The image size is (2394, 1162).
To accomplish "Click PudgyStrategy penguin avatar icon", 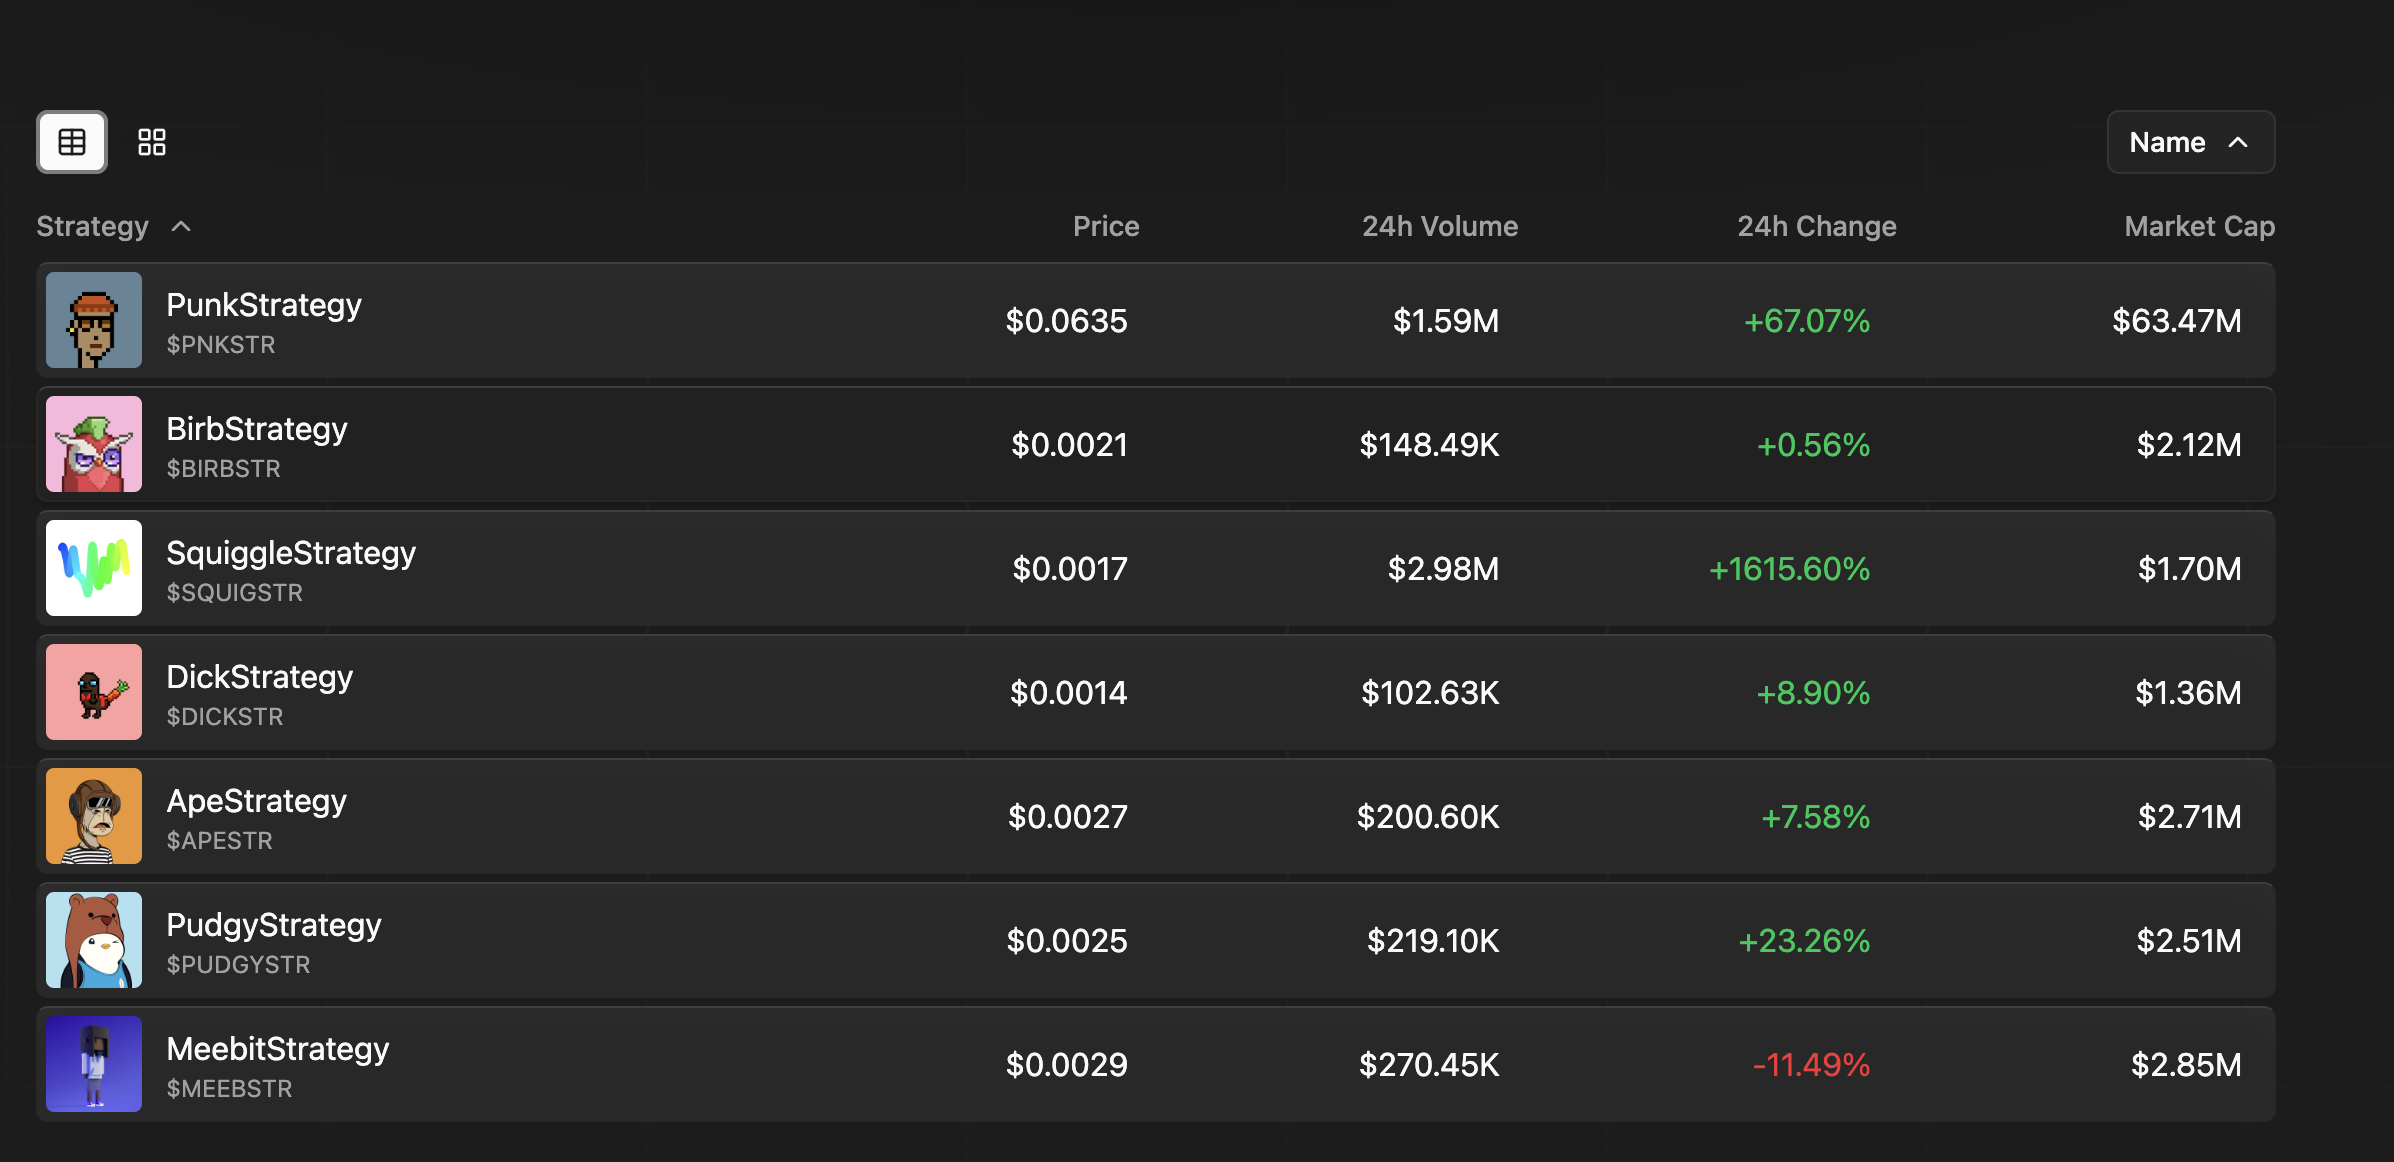I will click(94, 940).
